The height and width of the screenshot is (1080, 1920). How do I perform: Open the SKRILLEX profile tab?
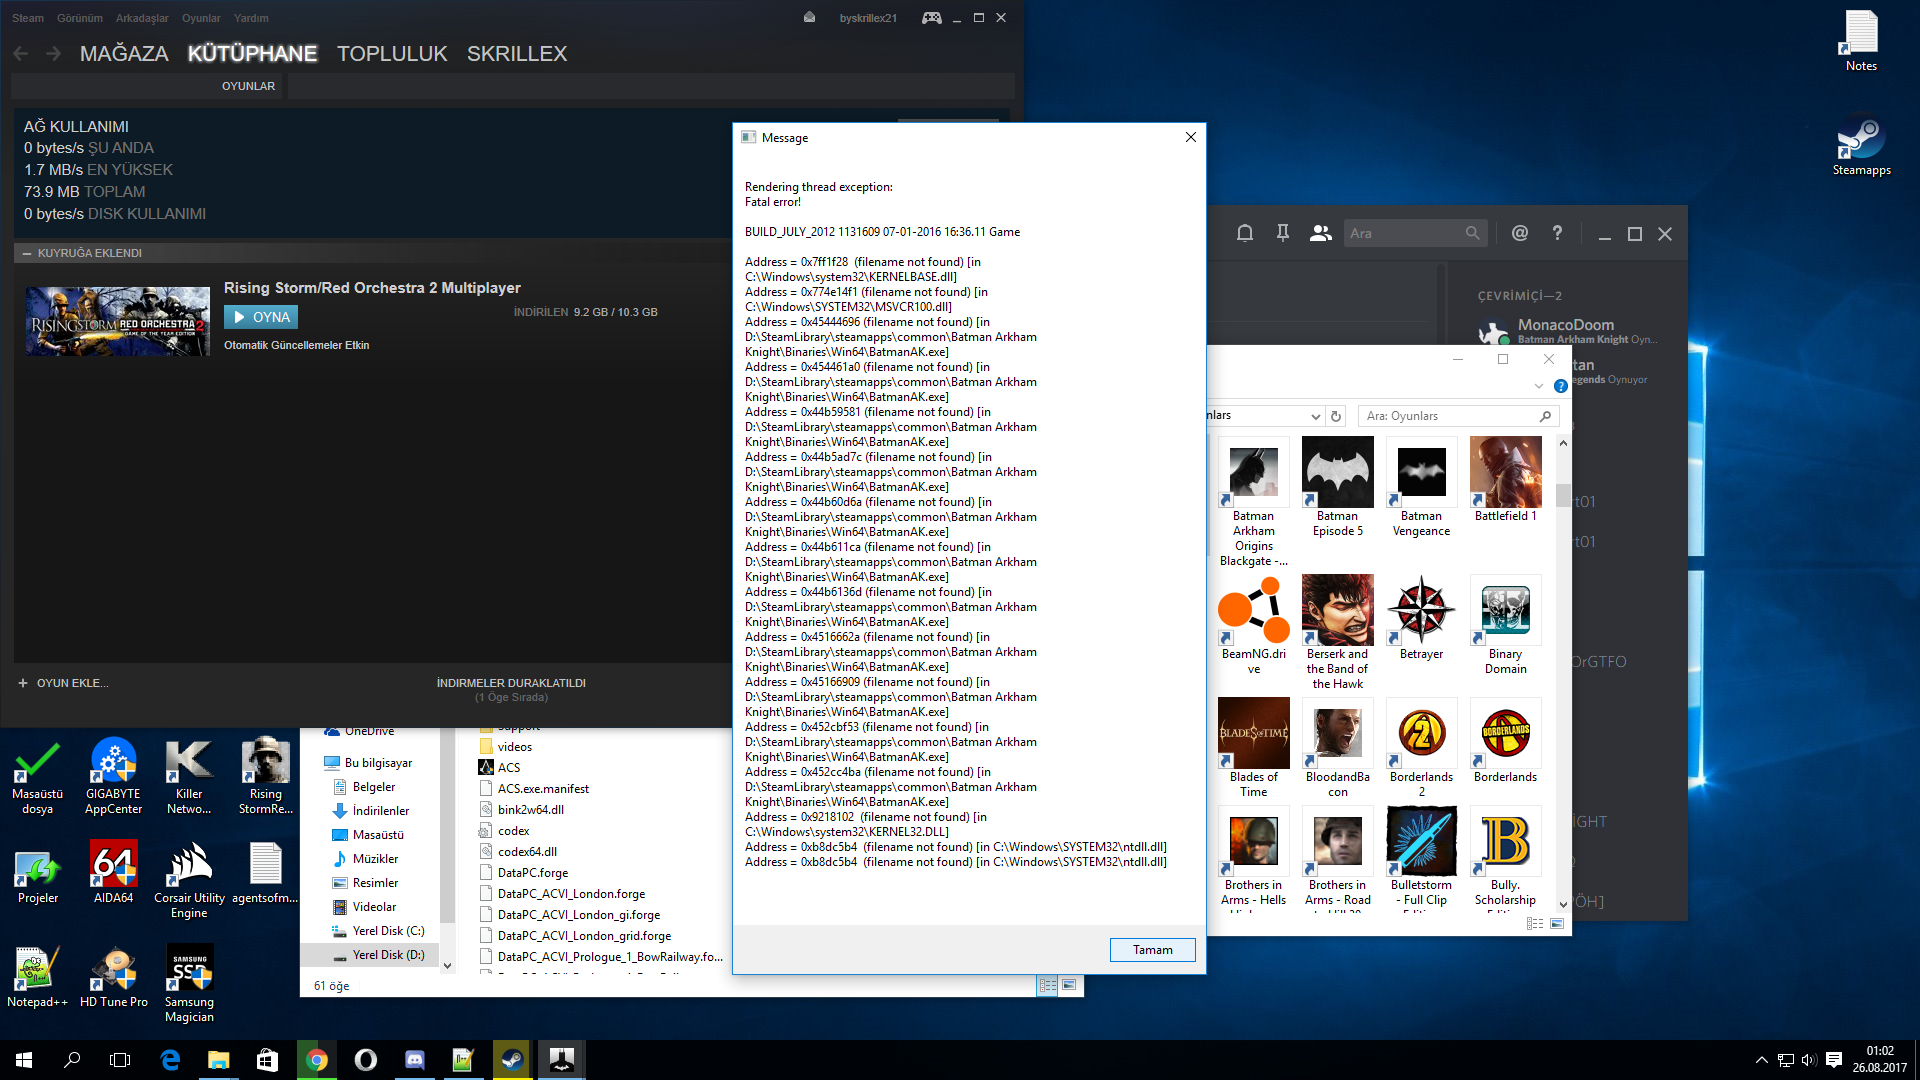point(517,54)
